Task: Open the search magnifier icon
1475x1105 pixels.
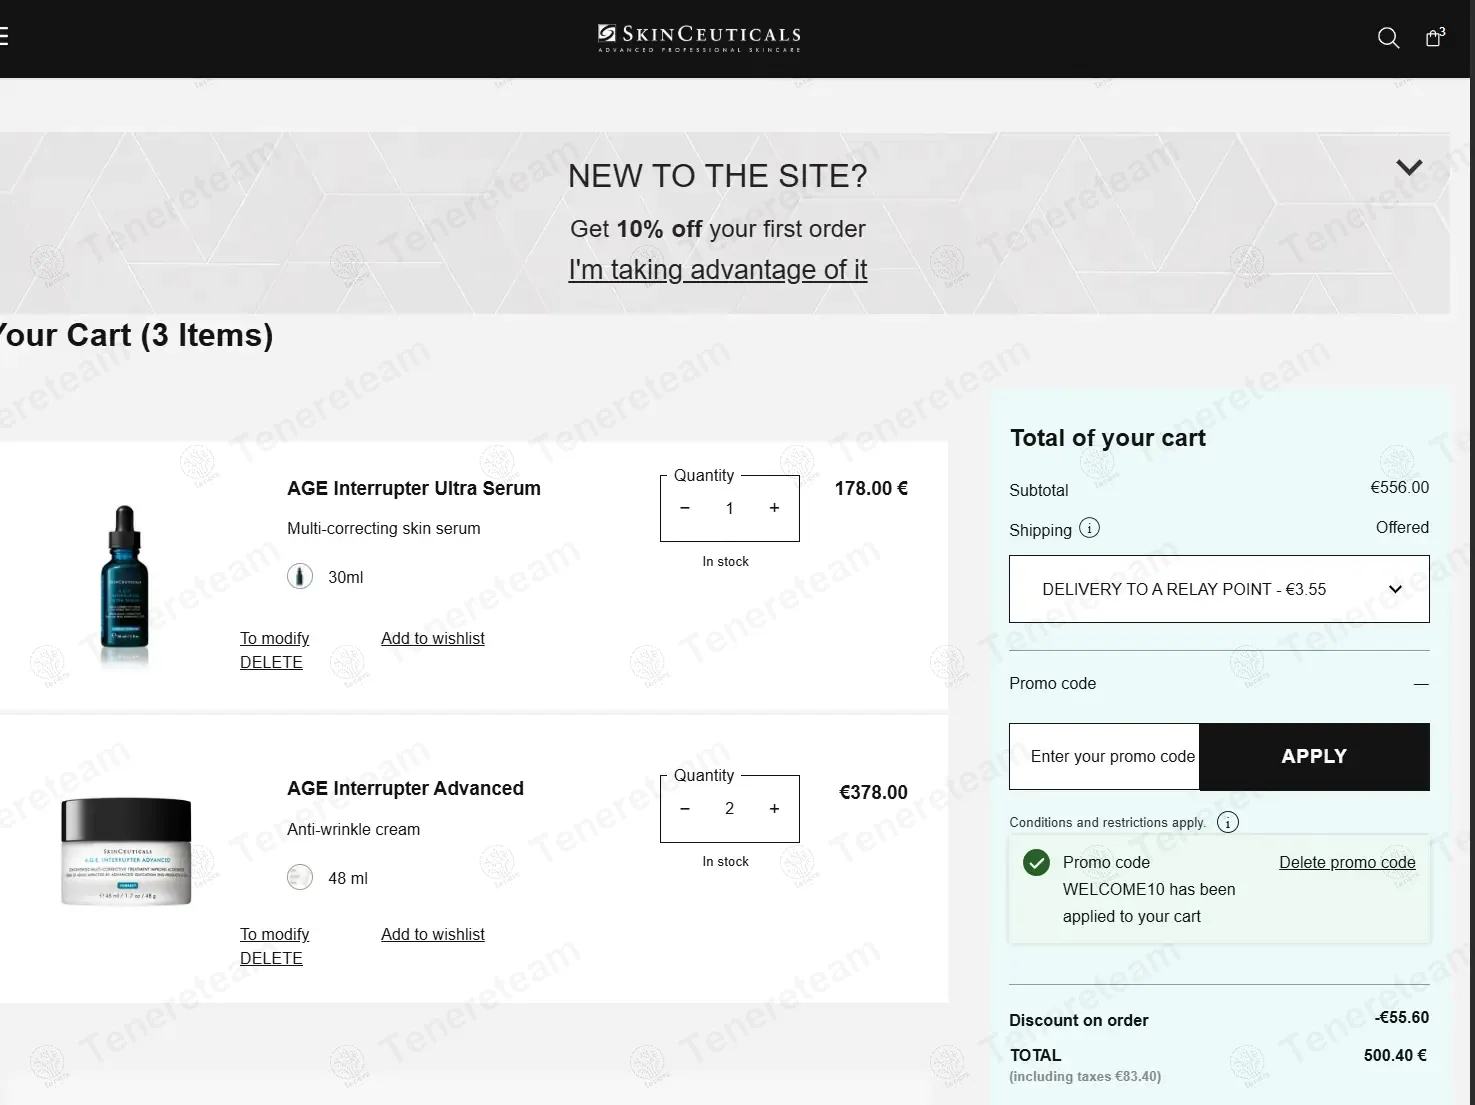Action: (x=1388, y=38)
